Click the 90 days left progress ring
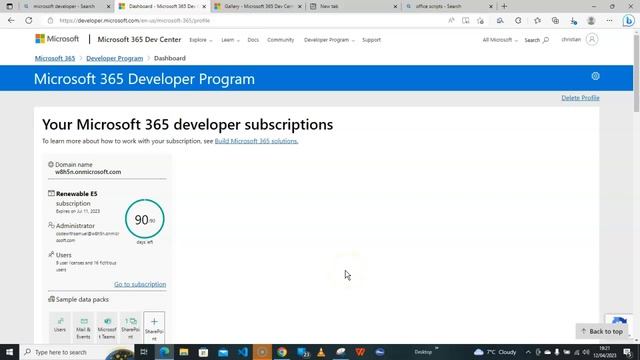 pyautogui.click(x=144, y=219)
